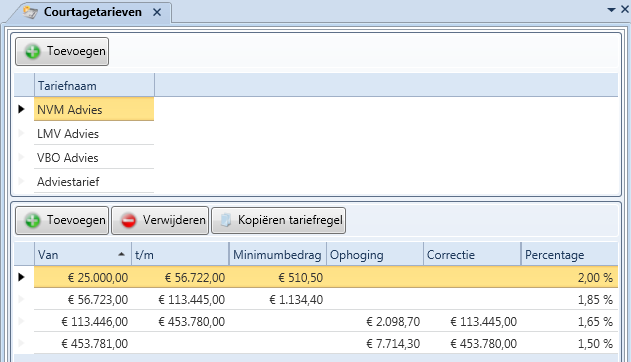Select Van cell € 25.000,00
The width and height of the screenshot is (631, 362).
[x=83, y=278]
